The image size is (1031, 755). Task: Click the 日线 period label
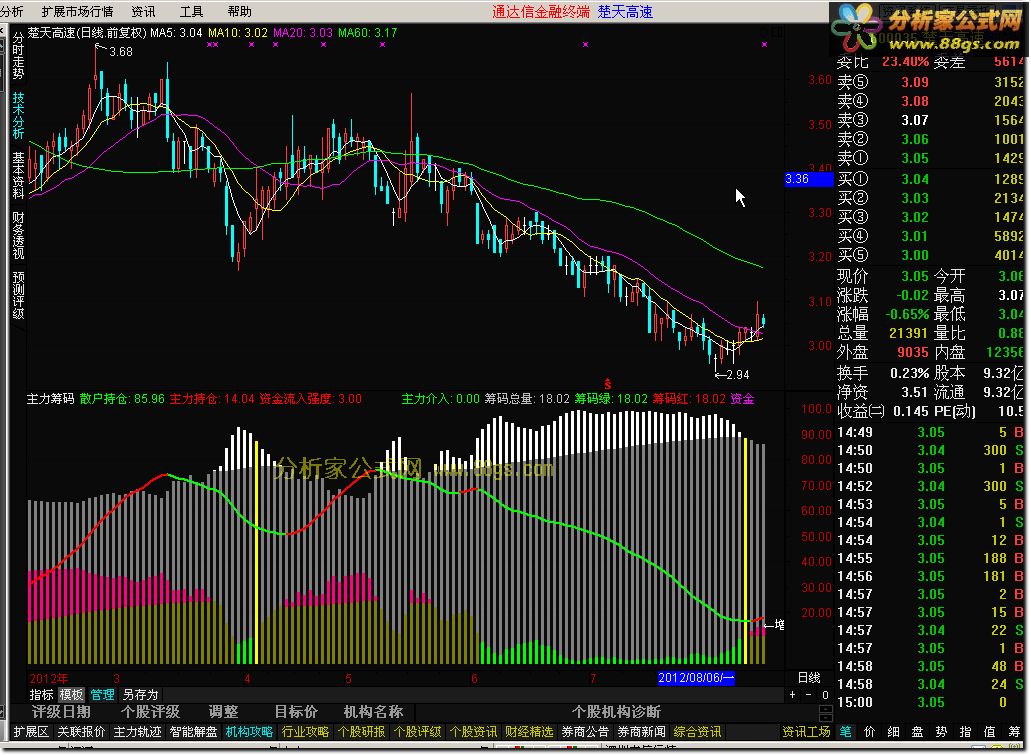(x=809, y=677)
